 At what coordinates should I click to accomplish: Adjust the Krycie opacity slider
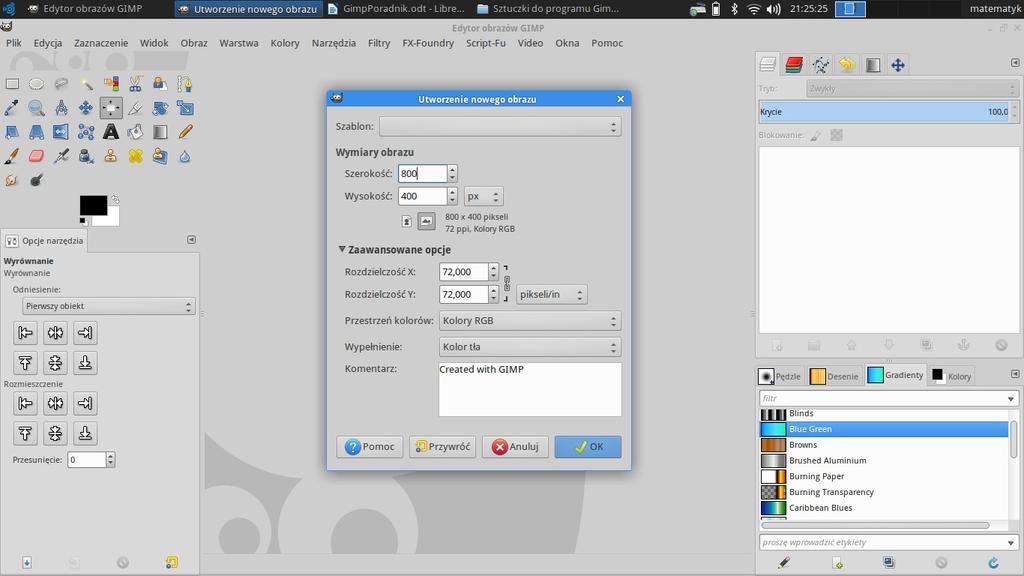click(884, 112)
